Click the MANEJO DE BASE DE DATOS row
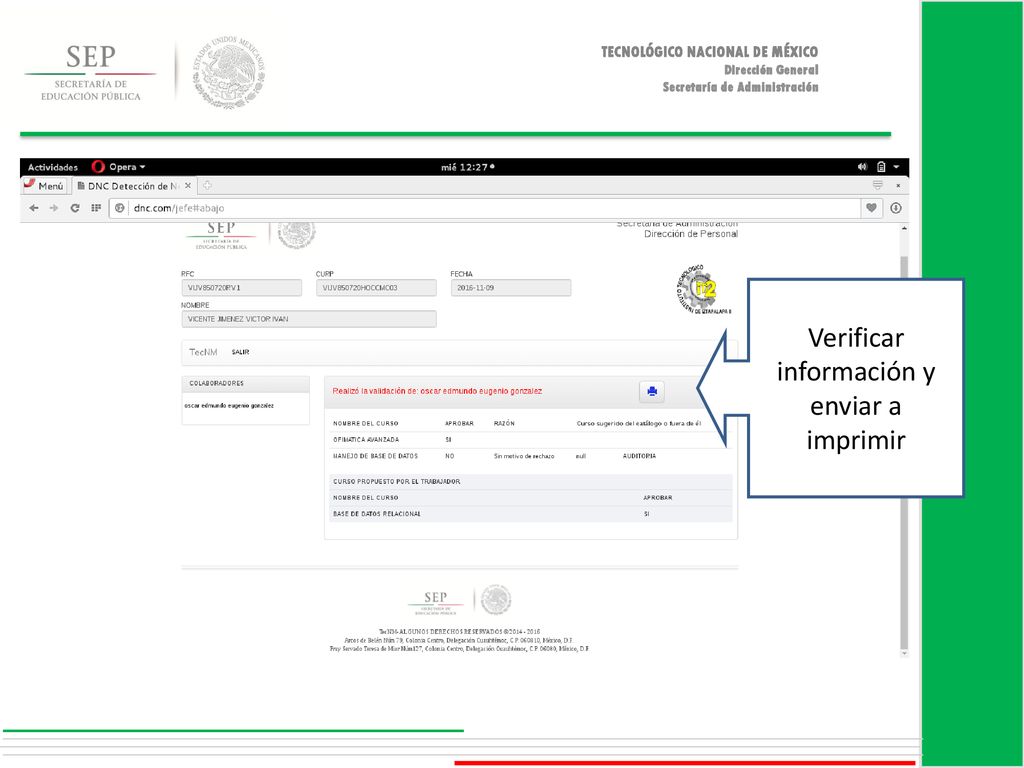 (x=530, y=456)
